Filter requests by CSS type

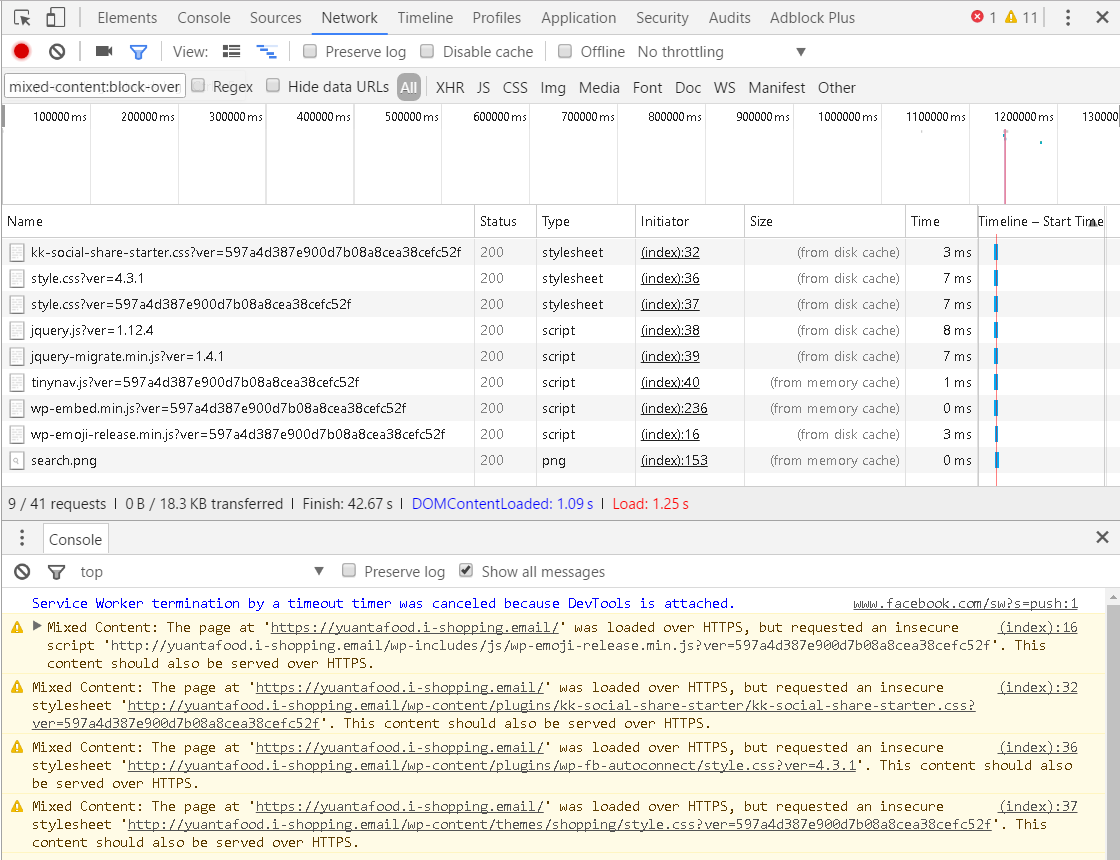[515, 87]
